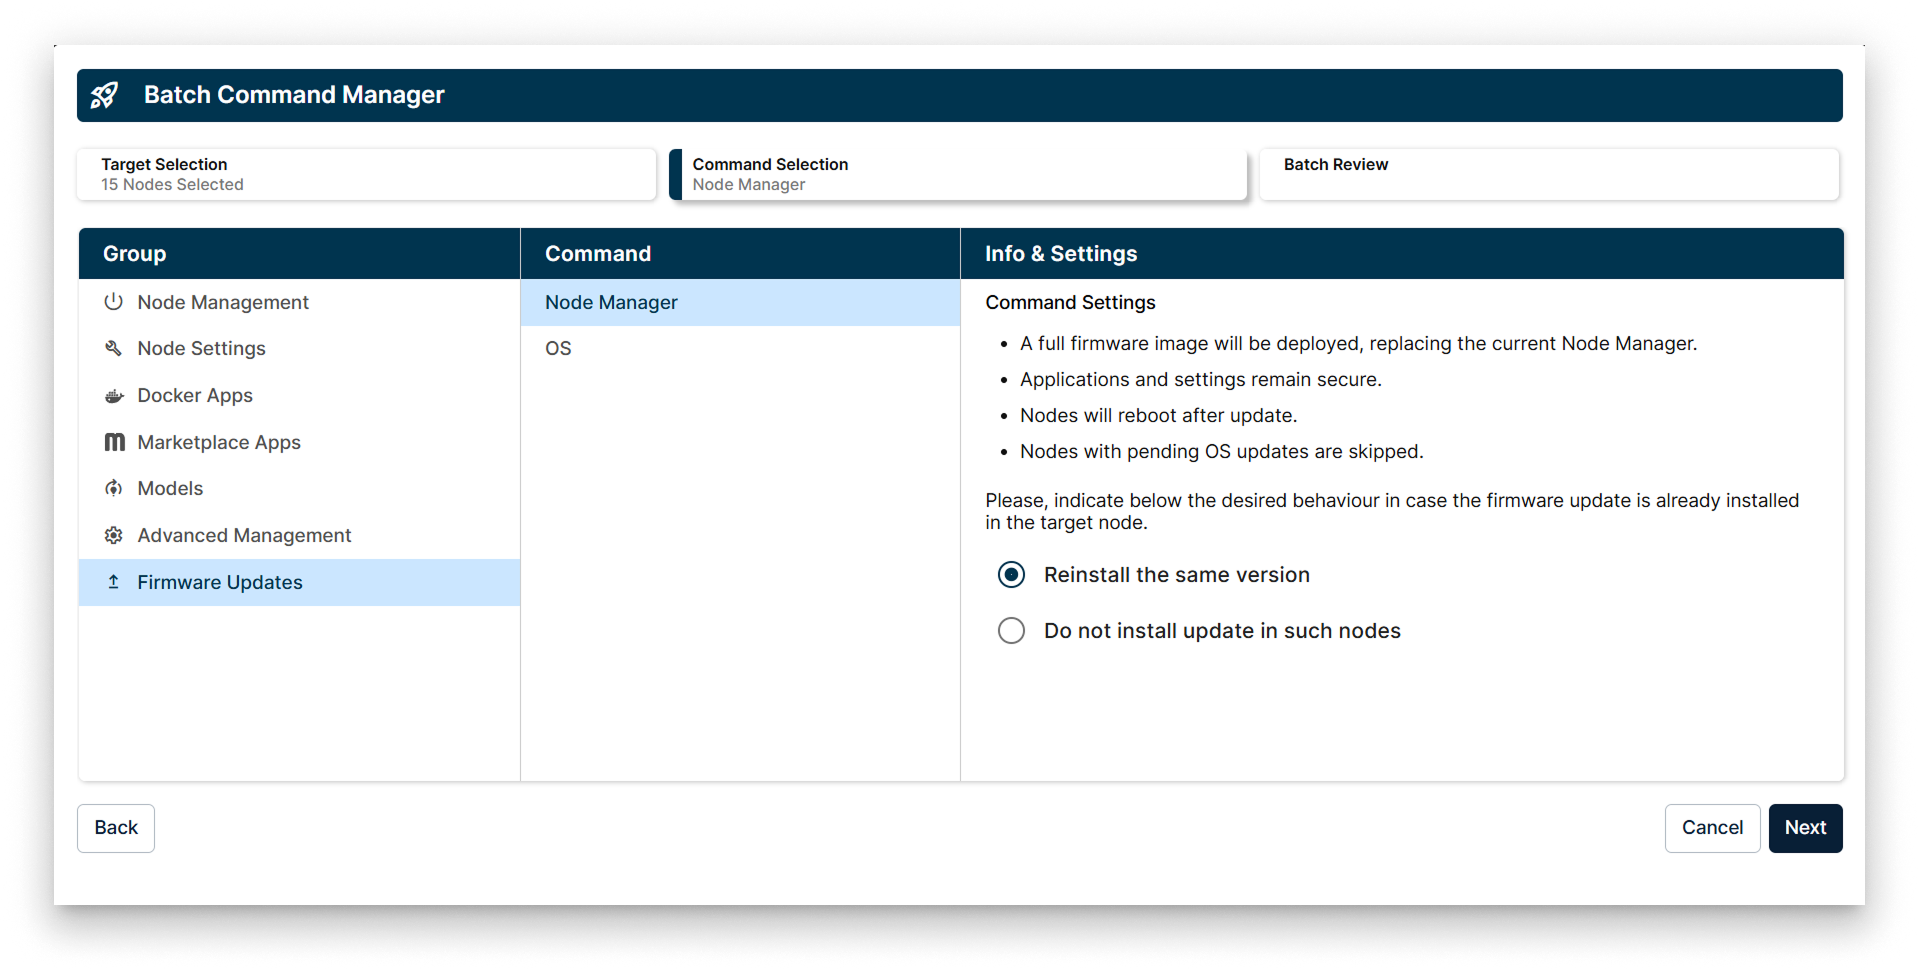1919x970 pixels.
Task: Switch to the Target Selection step
Action: [366, 174]
